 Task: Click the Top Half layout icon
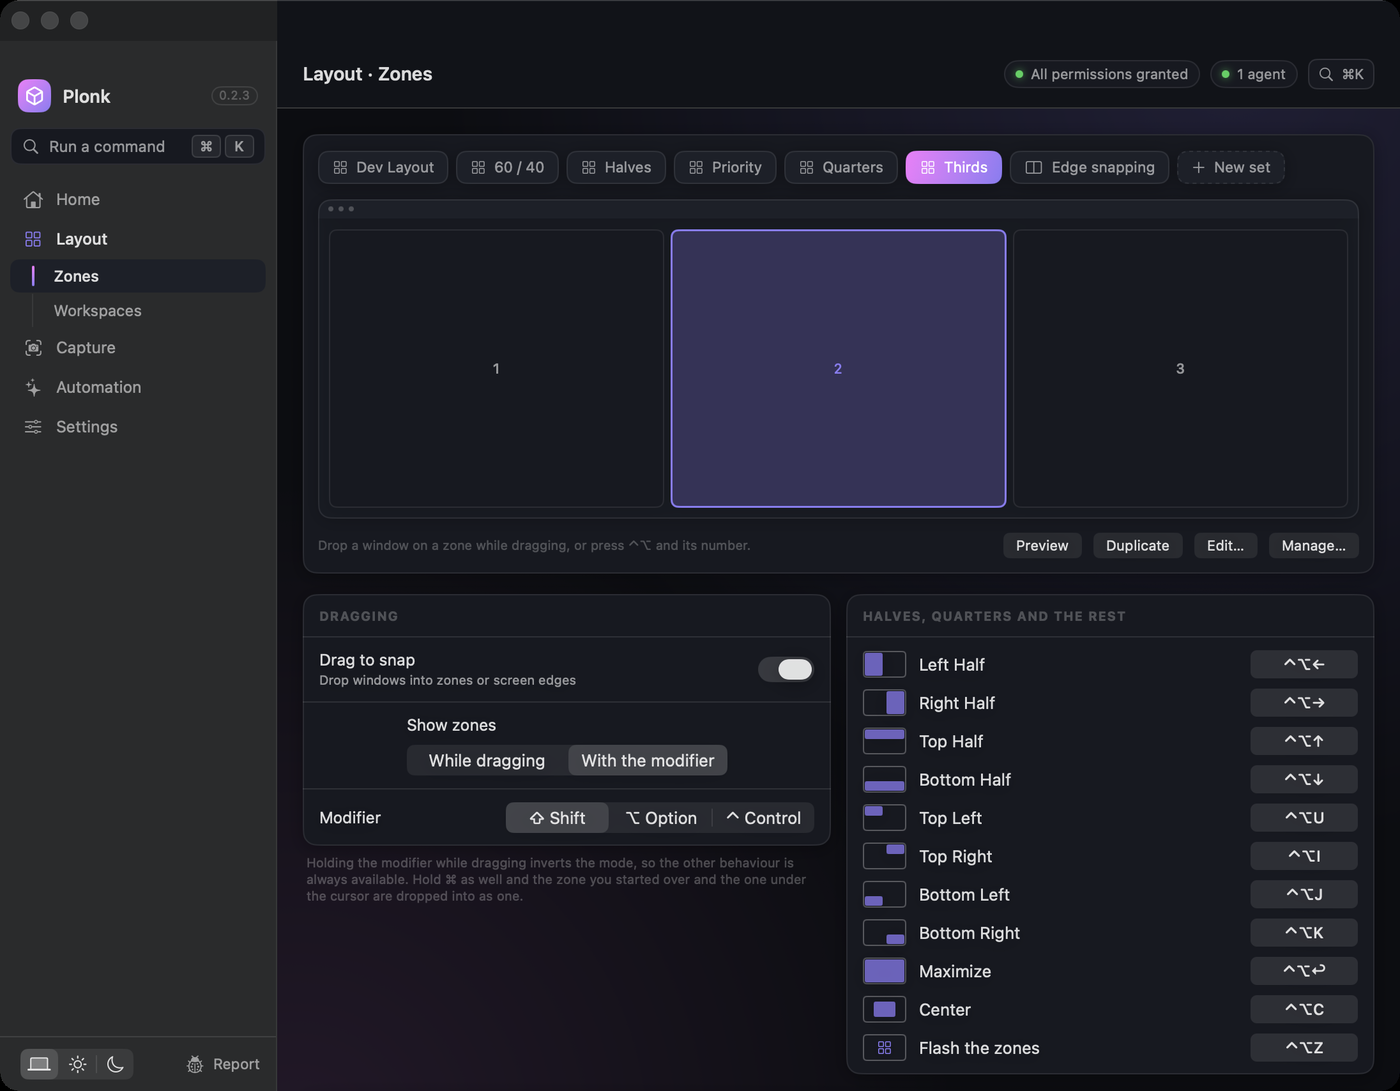point(884,741)
